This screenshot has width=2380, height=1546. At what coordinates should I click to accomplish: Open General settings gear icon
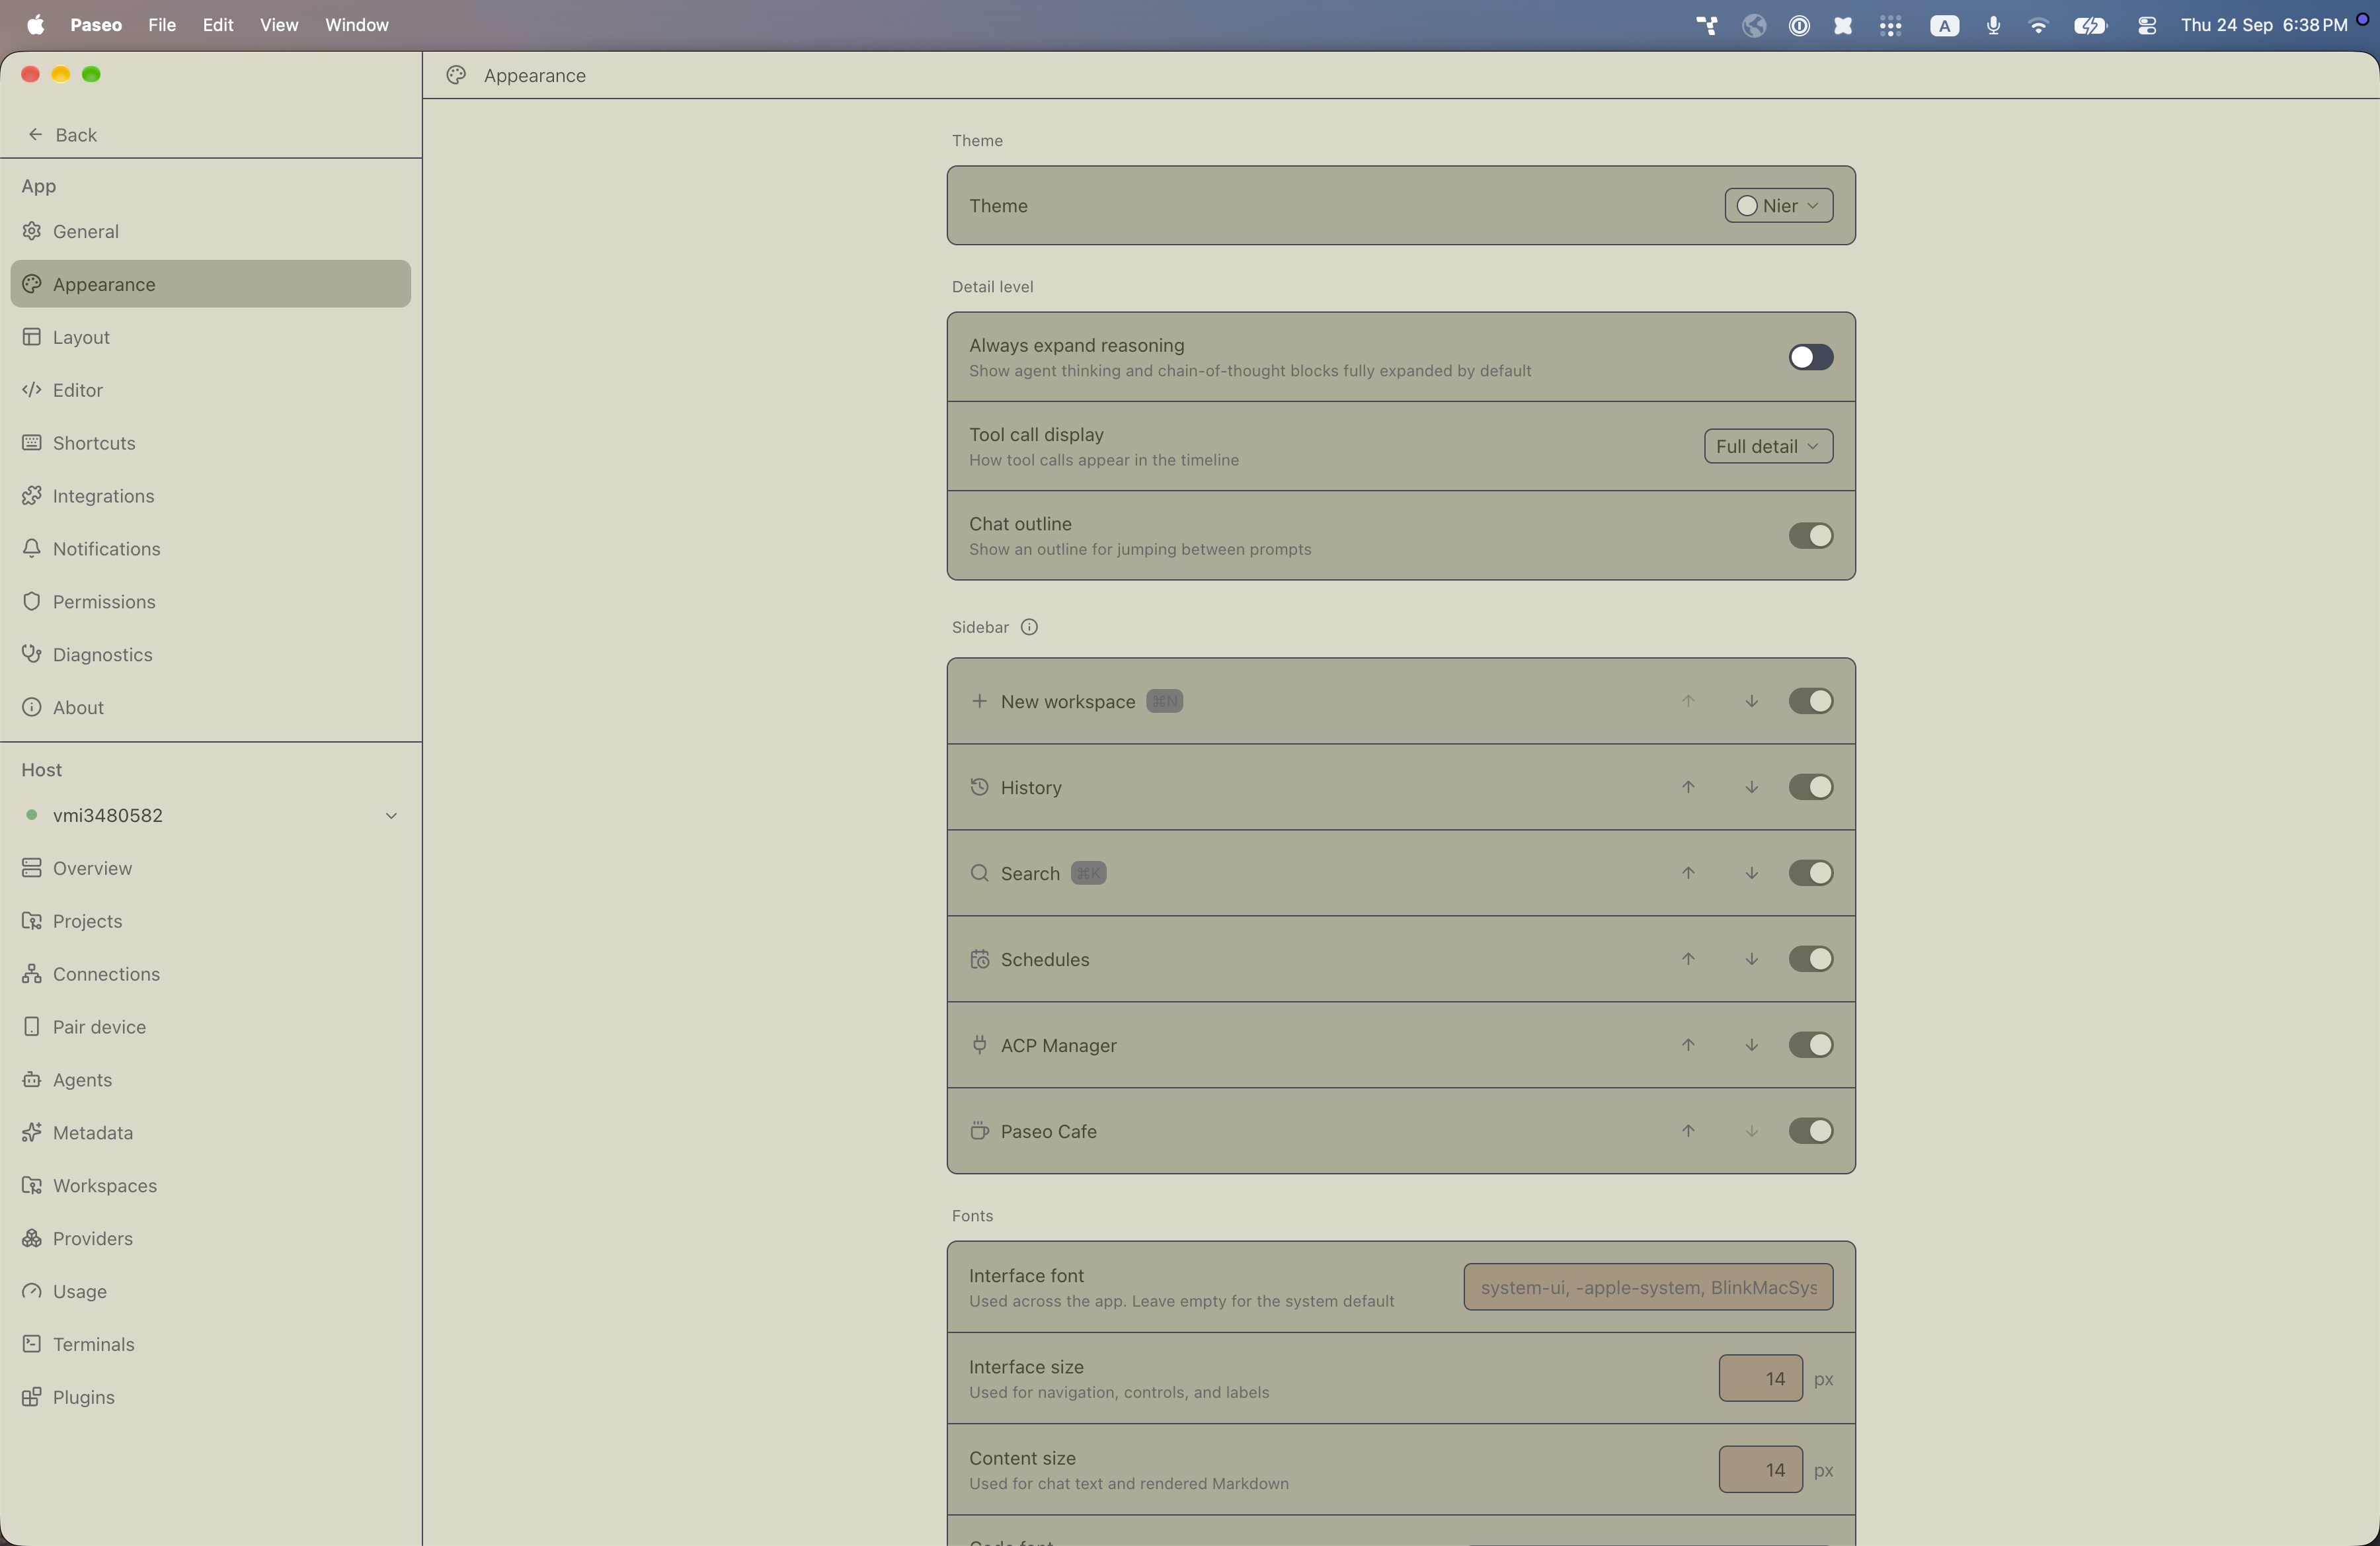coord(32,231)
